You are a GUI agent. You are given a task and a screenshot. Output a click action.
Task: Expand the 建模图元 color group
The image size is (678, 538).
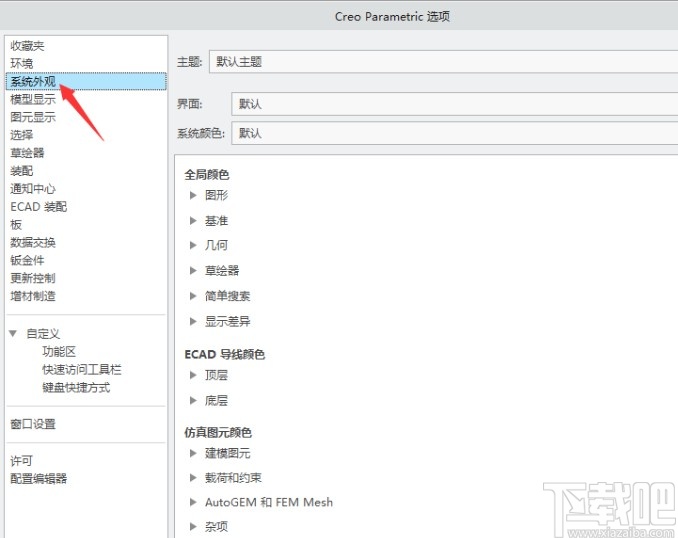click(193, 453)
